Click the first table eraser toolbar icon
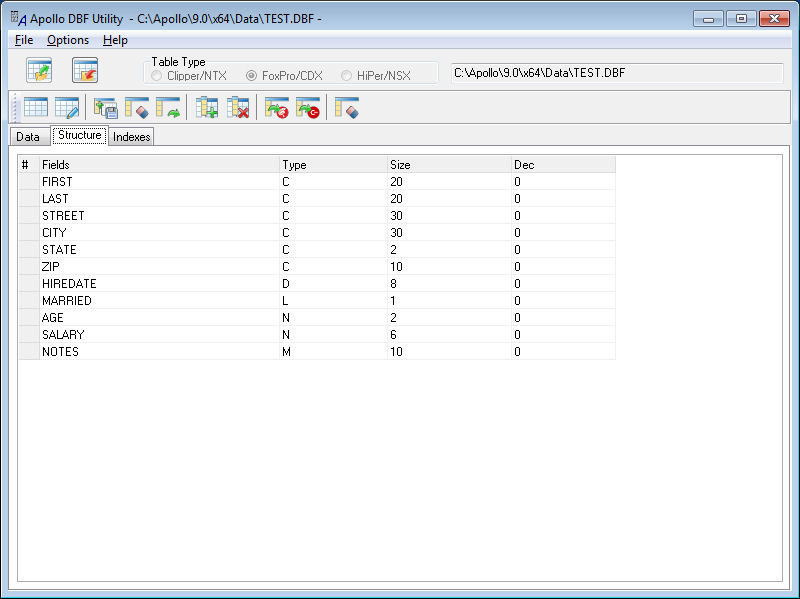The width and height of the screenshot is (800, 599). (137, 108)
